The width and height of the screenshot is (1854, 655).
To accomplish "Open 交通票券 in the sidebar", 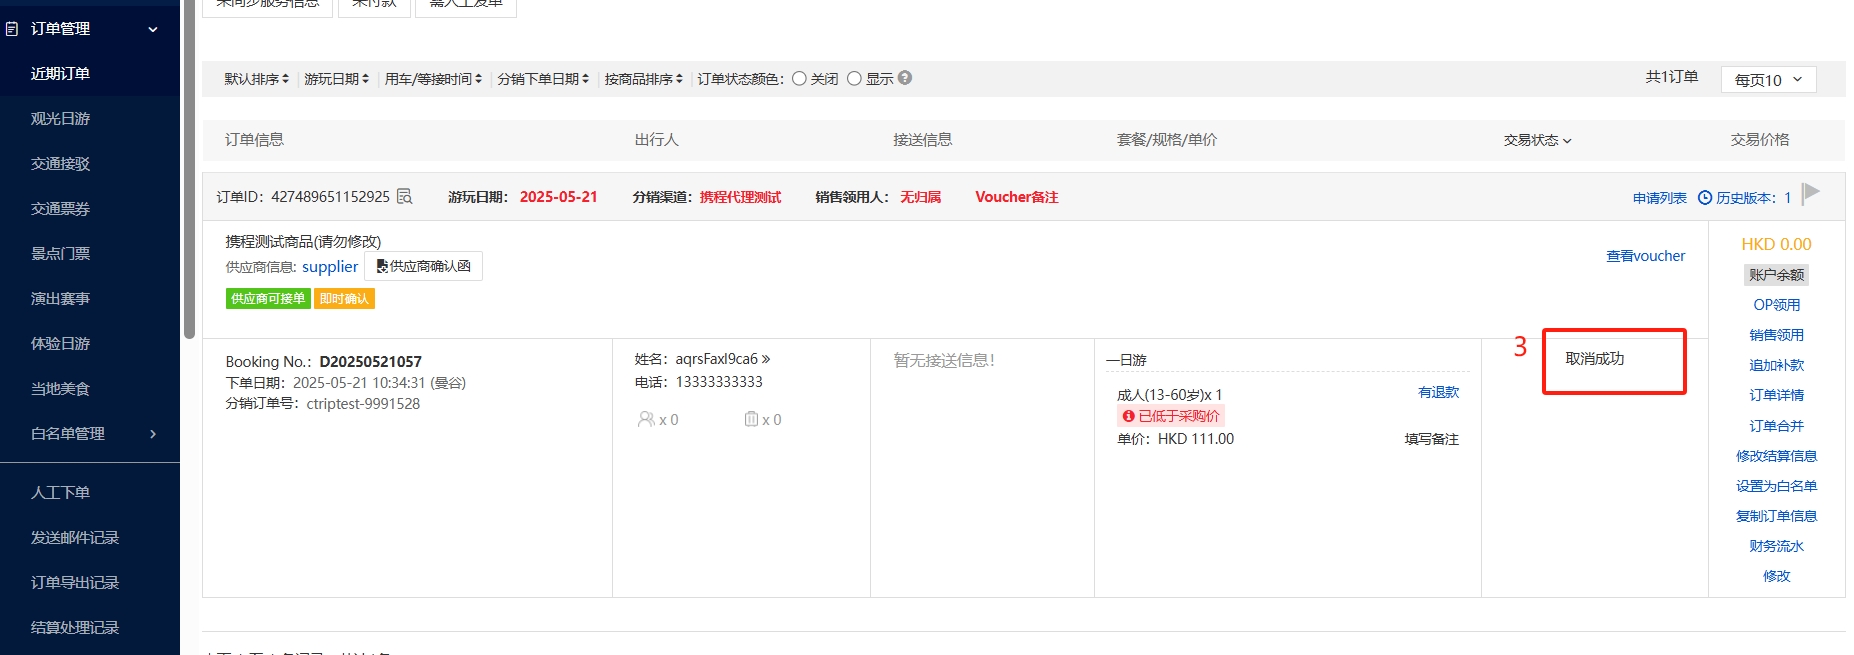I will pyautogui.click(x=60, y=209).
